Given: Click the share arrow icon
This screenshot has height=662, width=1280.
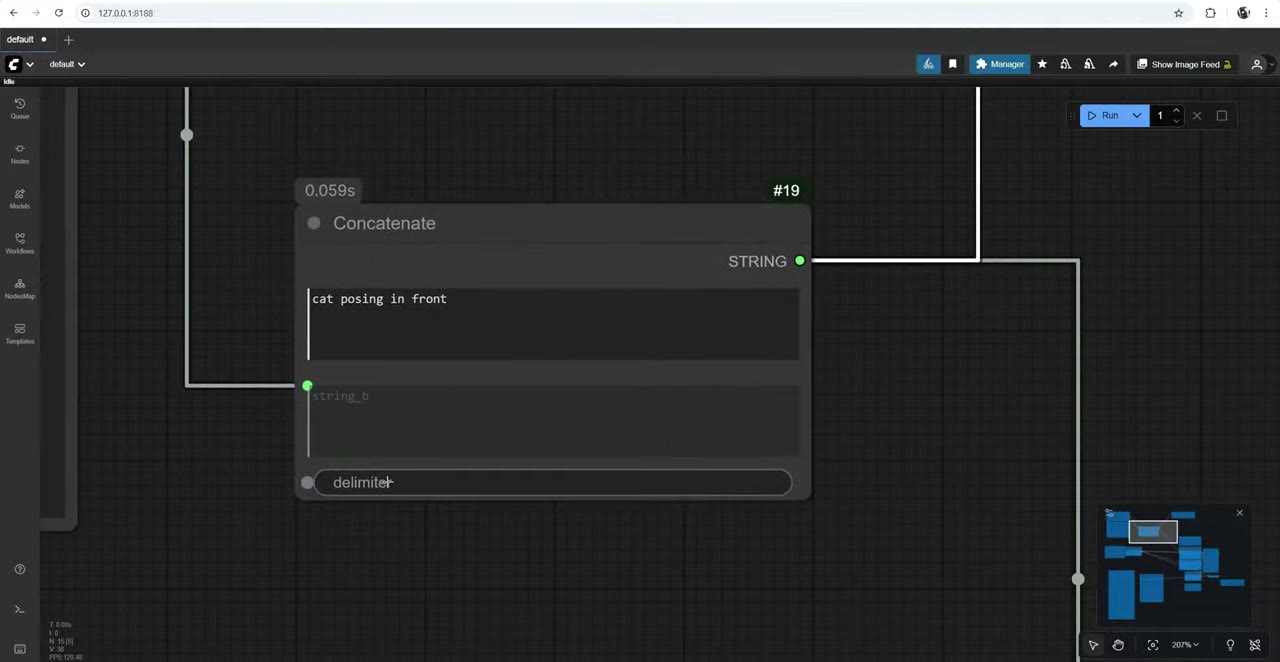Looking at the screenshot, I should 1113,64.
